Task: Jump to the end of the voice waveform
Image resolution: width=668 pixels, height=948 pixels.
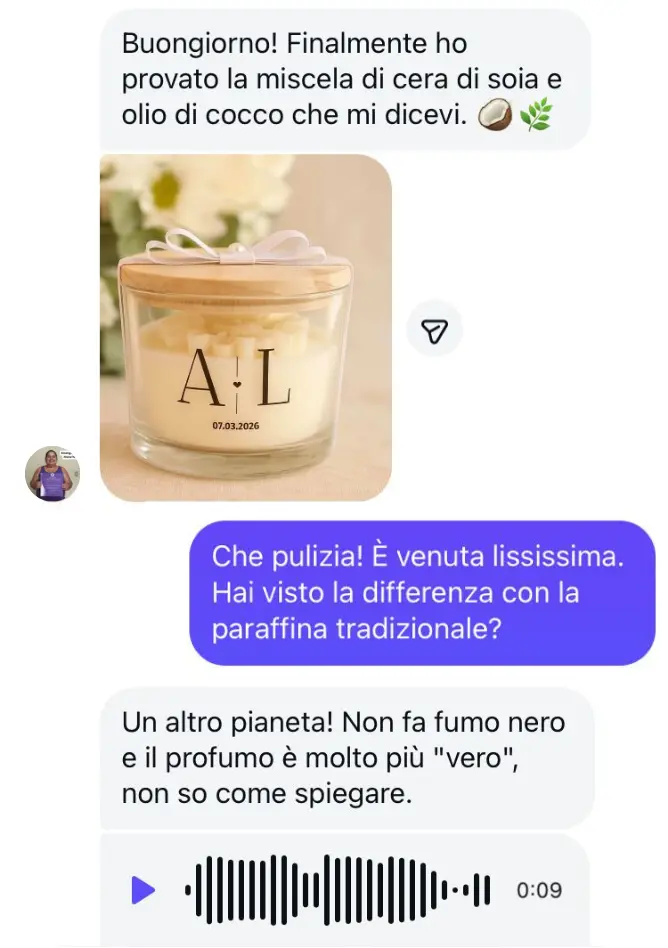Action: [x=486, y=890]
